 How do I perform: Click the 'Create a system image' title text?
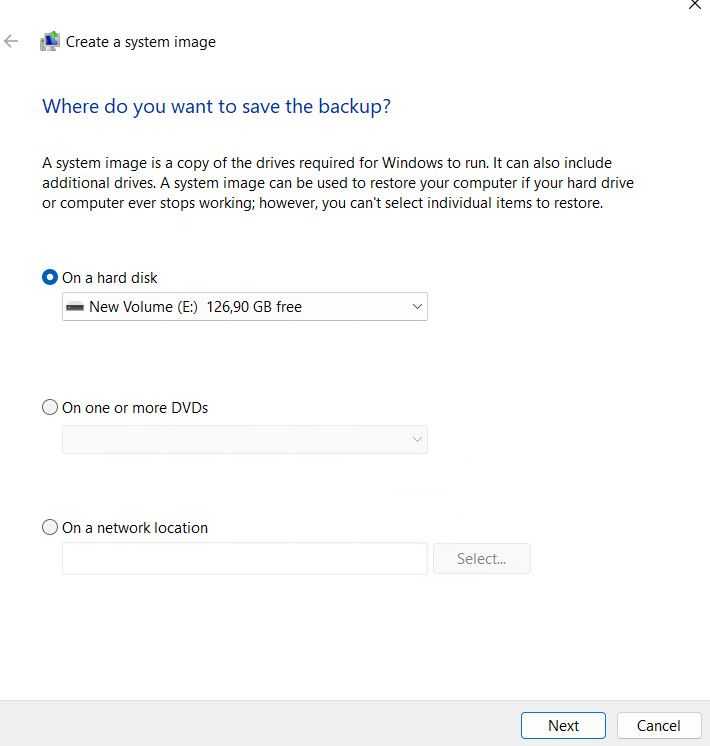click(141, 42)
